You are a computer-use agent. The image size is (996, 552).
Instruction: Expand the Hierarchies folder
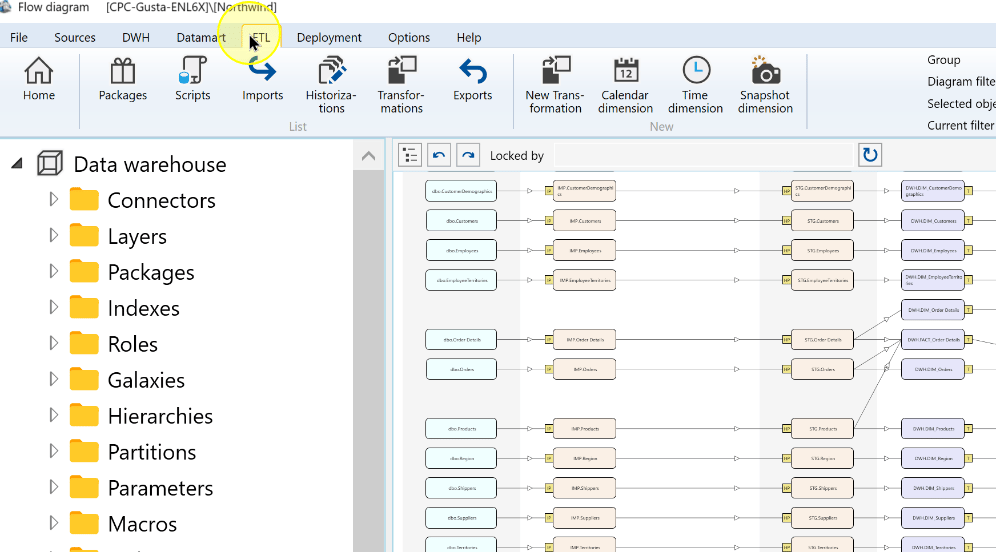click(x=54, y=415)
